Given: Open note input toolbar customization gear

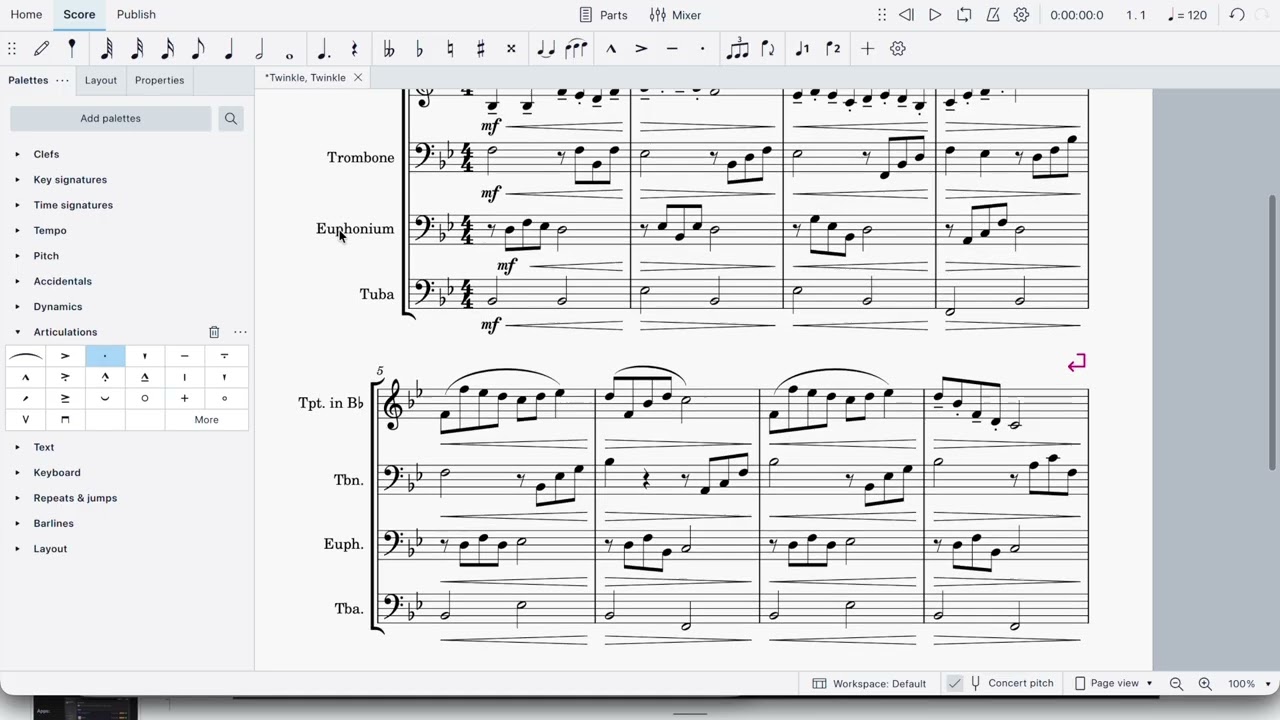Looking at the screenshot, I should [898, 48].
